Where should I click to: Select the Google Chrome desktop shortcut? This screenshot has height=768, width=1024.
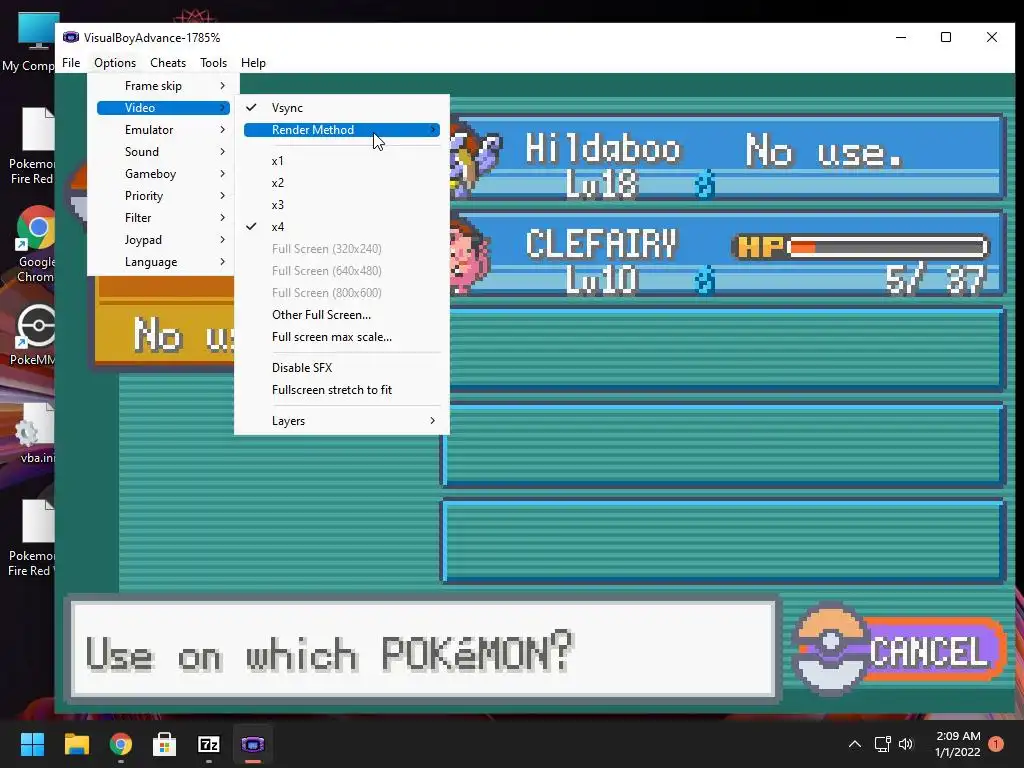click(x=35, y=244)
